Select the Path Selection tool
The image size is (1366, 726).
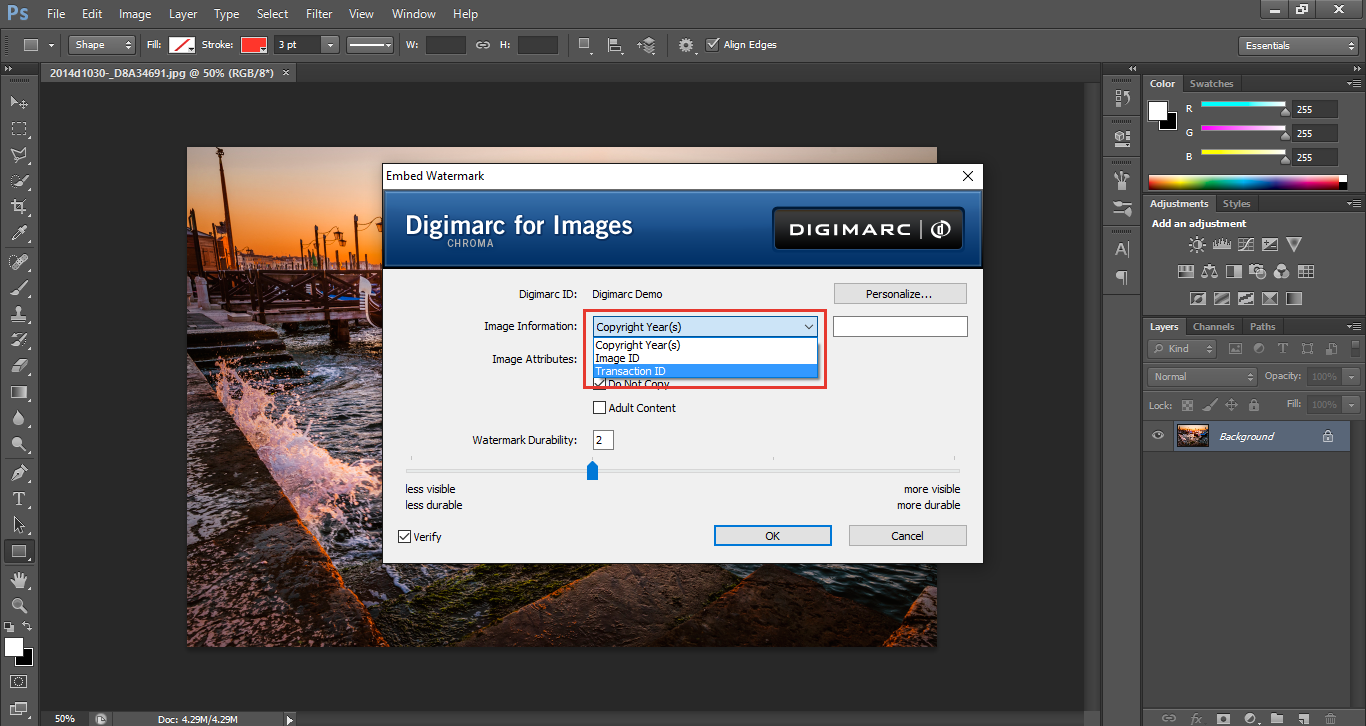[x=19, y=524]
